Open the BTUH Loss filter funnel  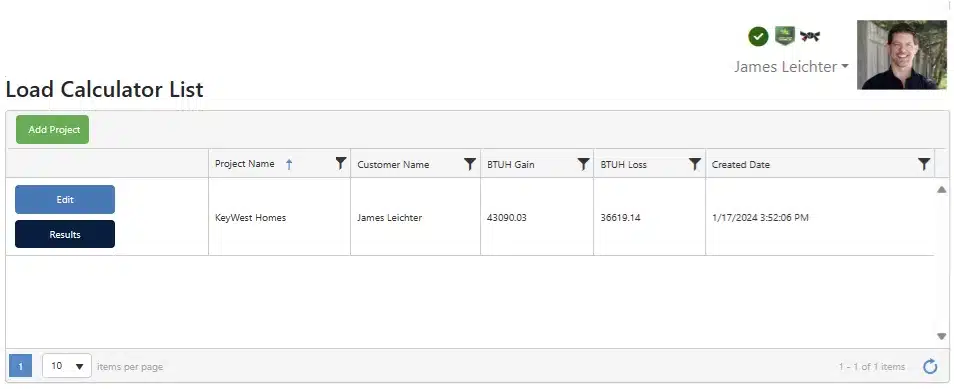coord(695,164)
